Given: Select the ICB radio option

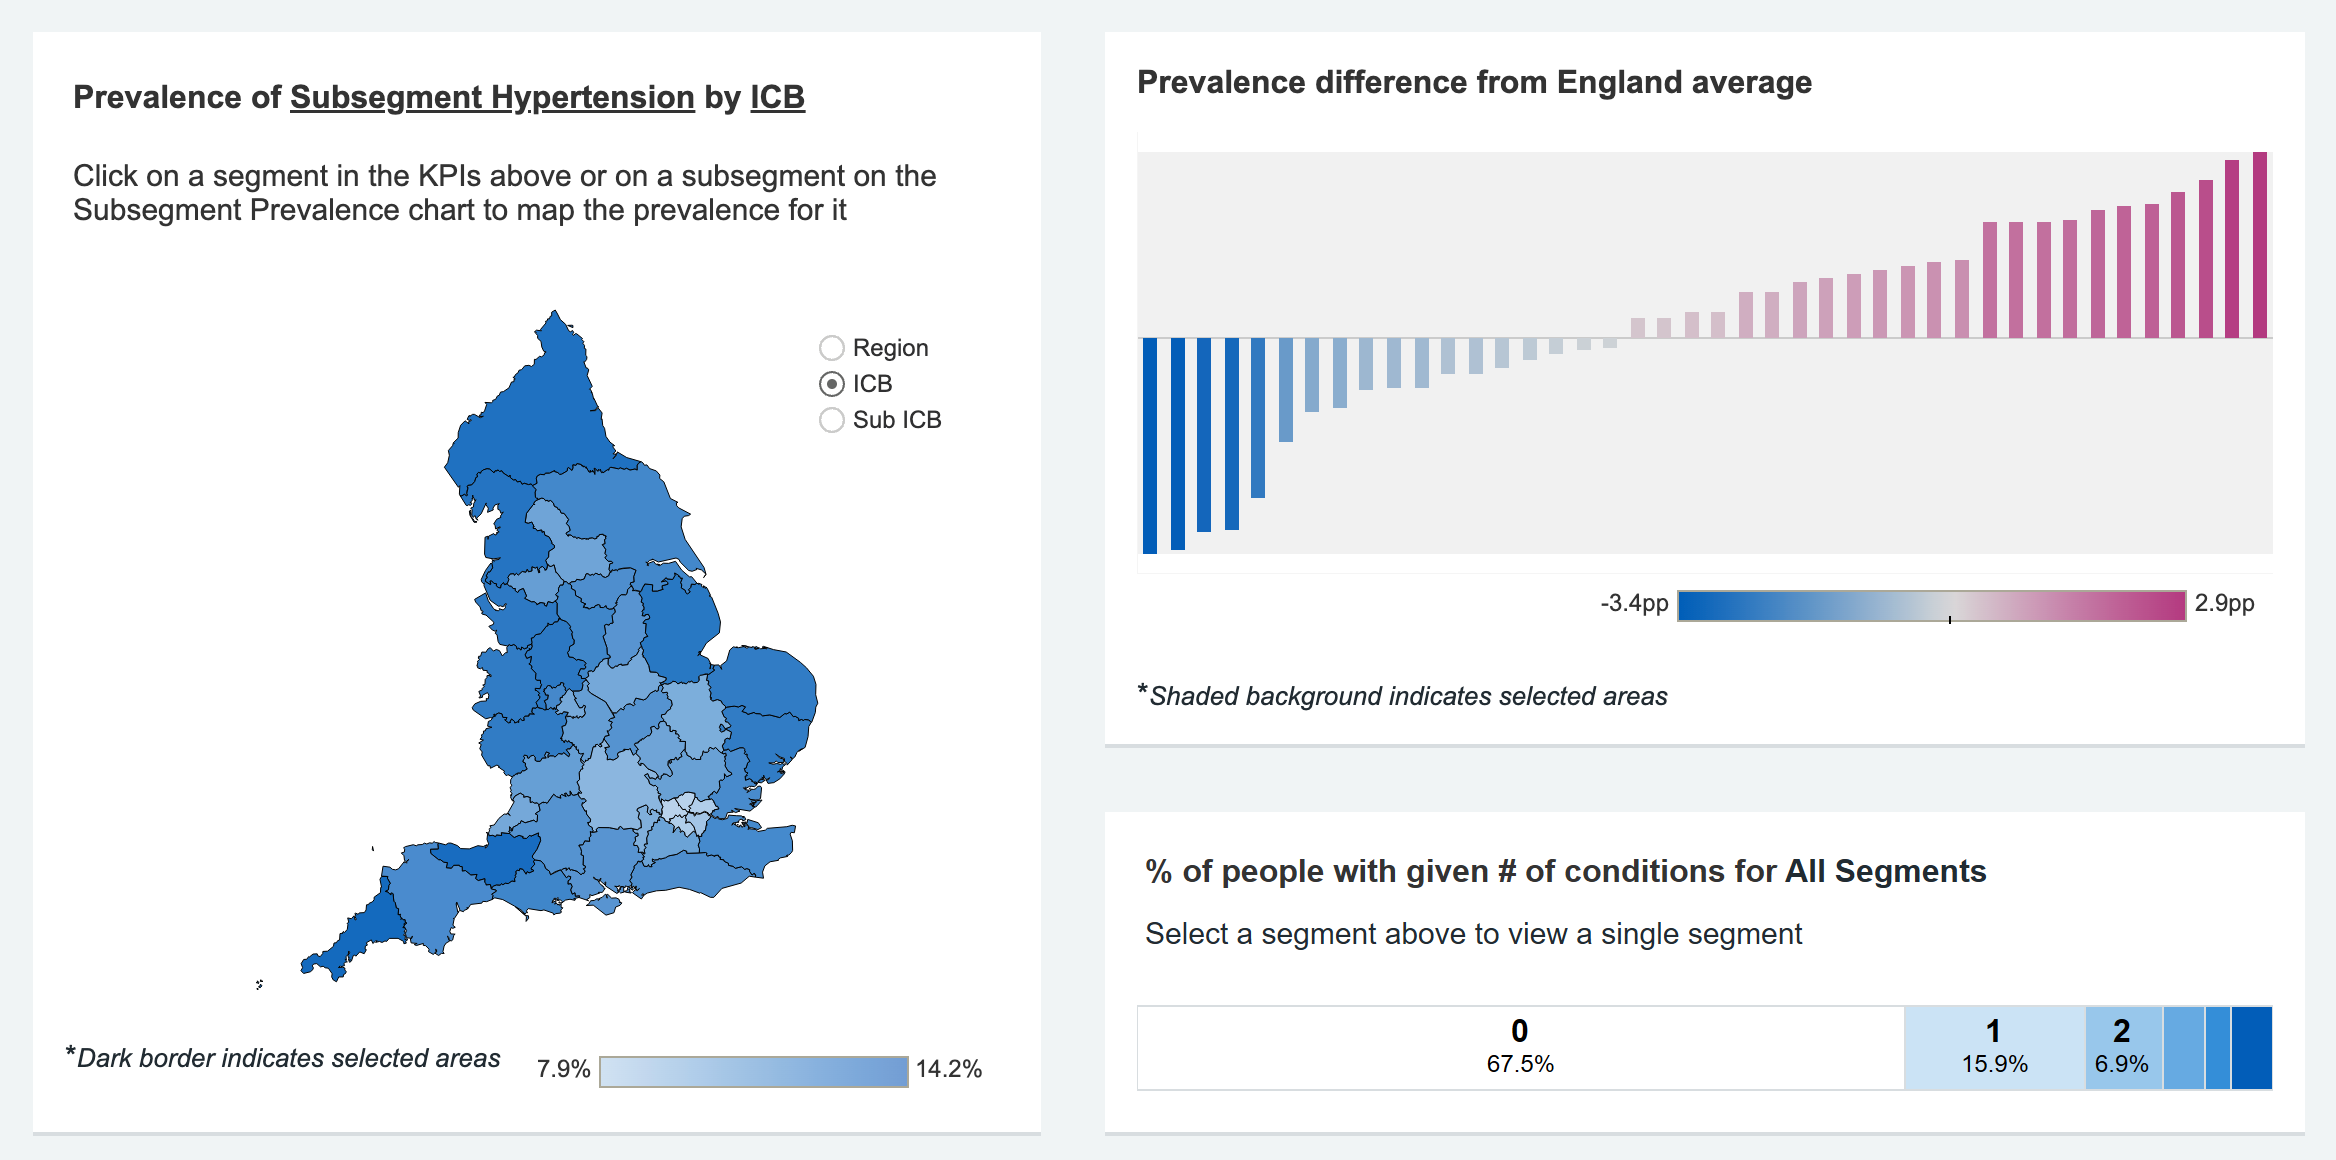Looking at the screenshot, I should point(831,384).
